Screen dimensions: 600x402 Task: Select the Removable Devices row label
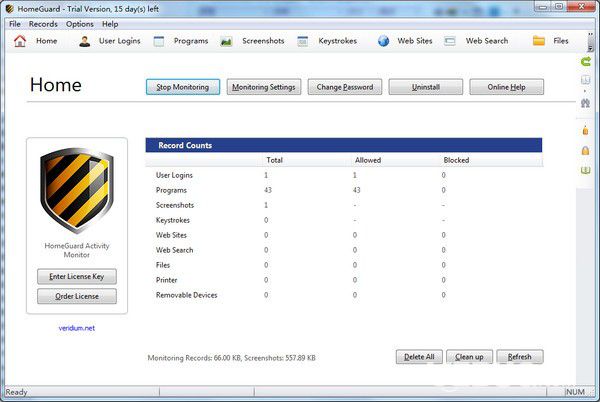pyautogui.click(x=186, y=295)
